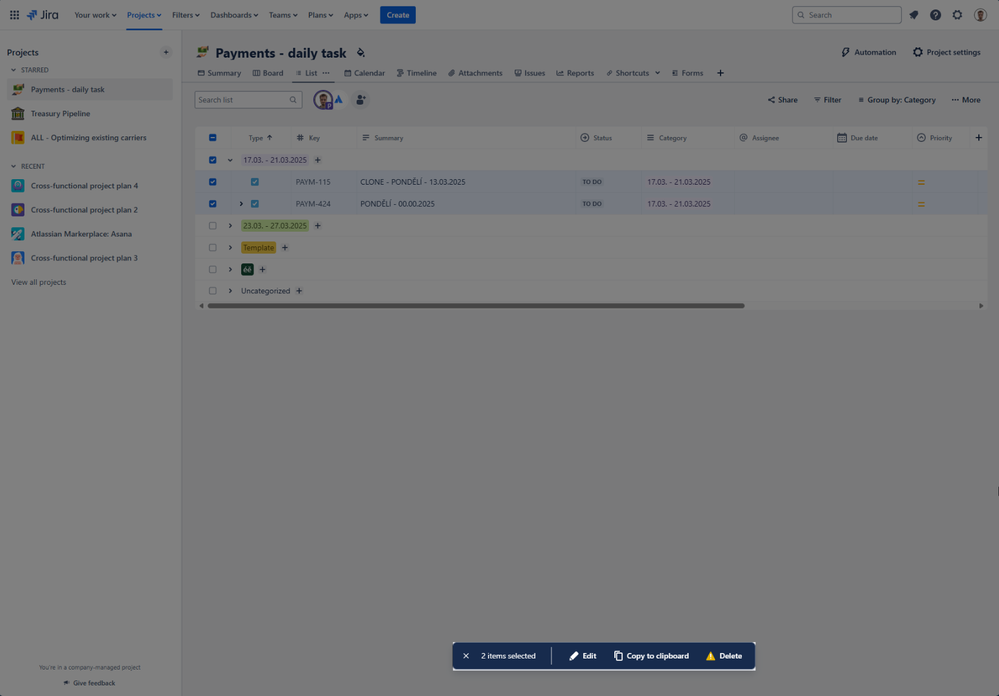Screen dimensions: 999x696
Task: Uncheck the PAYM-424 row checkbox
Action: tap(213, 204)
